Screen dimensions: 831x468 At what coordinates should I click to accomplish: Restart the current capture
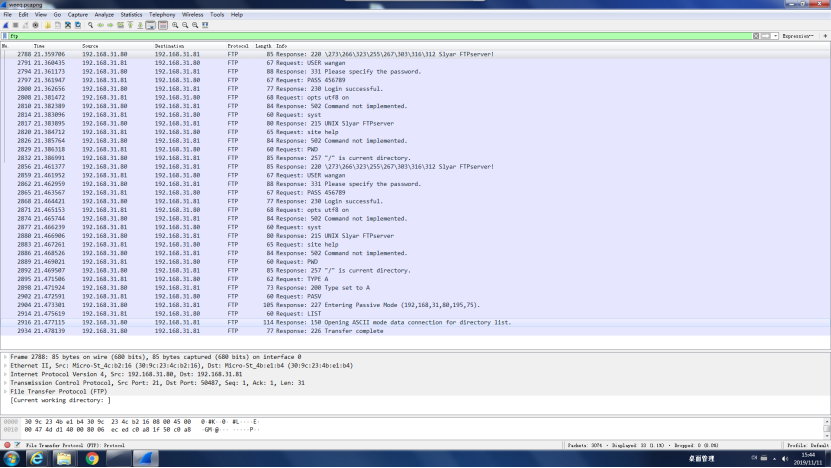click(25, 25)
